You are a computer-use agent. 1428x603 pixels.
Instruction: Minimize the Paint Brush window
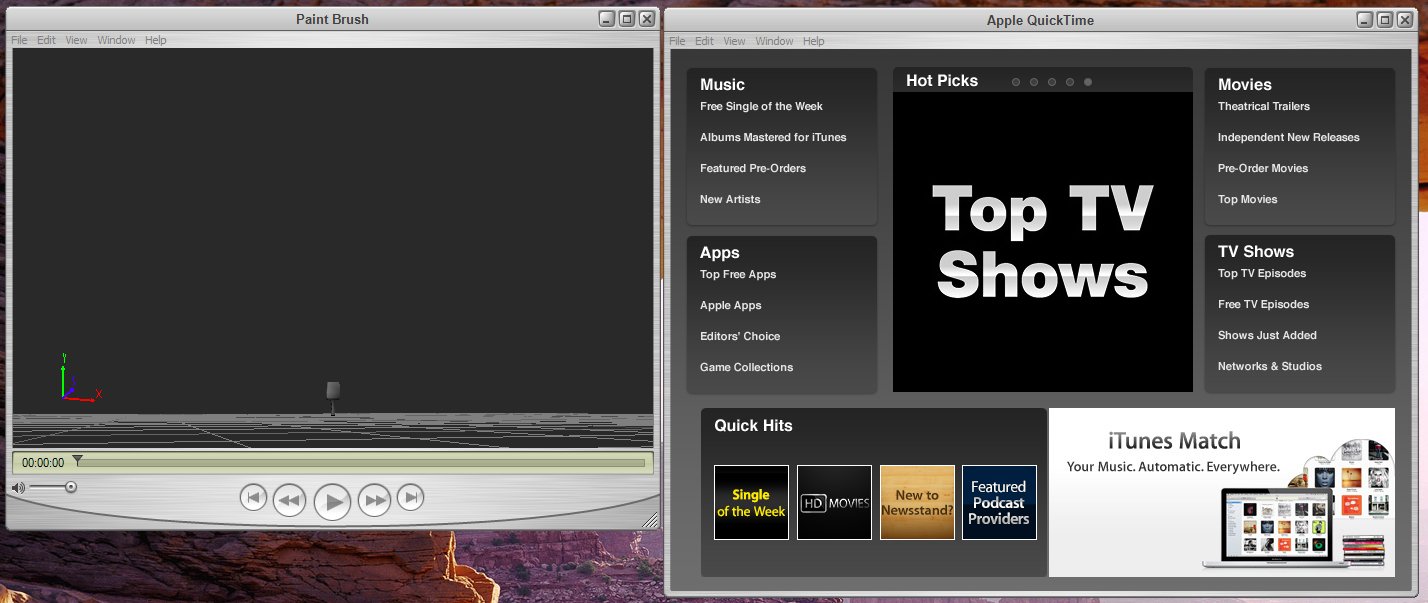coord(607,19)
